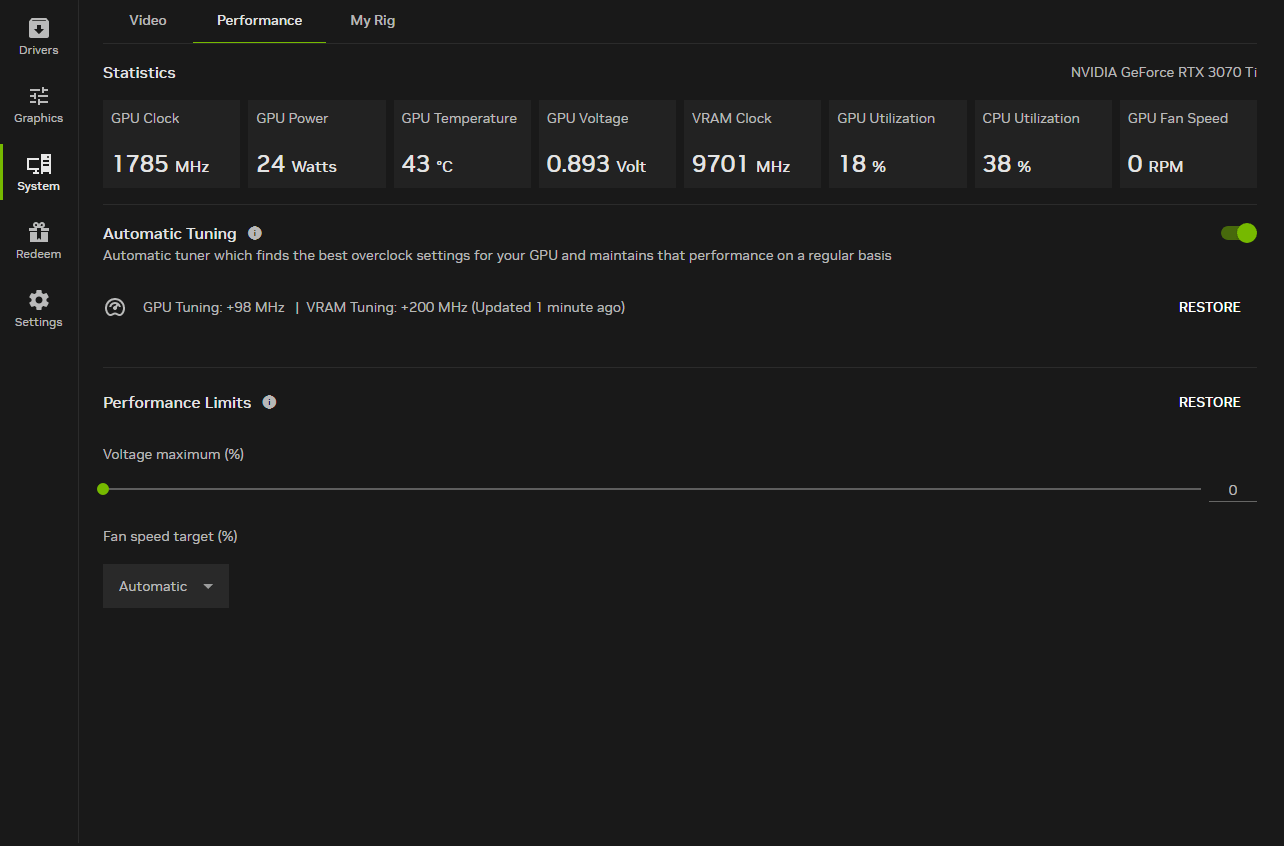Click the Statistics heading
1284x846 pixels.
point(139,73)
